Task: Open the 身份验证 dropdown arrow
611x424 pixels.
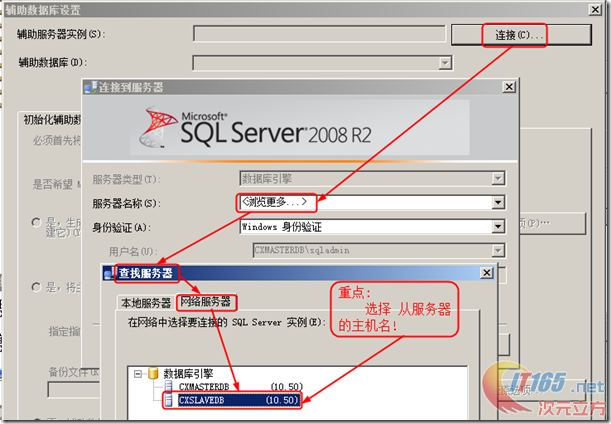Action: pyautogui.click(x=498, y=226)
